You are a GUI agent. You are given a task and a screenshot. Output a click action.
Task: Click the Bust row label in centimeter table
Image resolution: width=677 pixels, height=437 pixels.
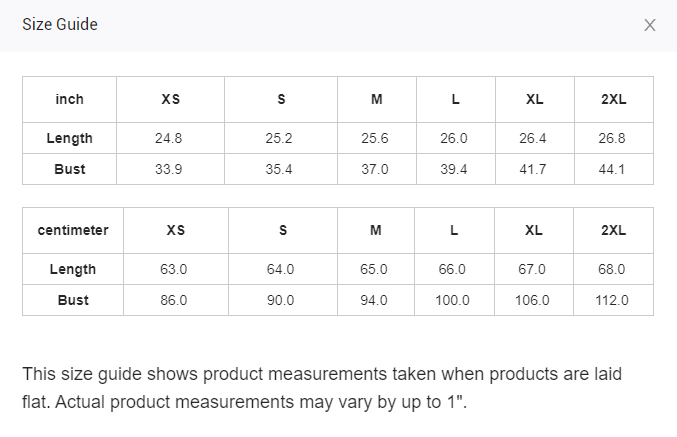(73, 300)
